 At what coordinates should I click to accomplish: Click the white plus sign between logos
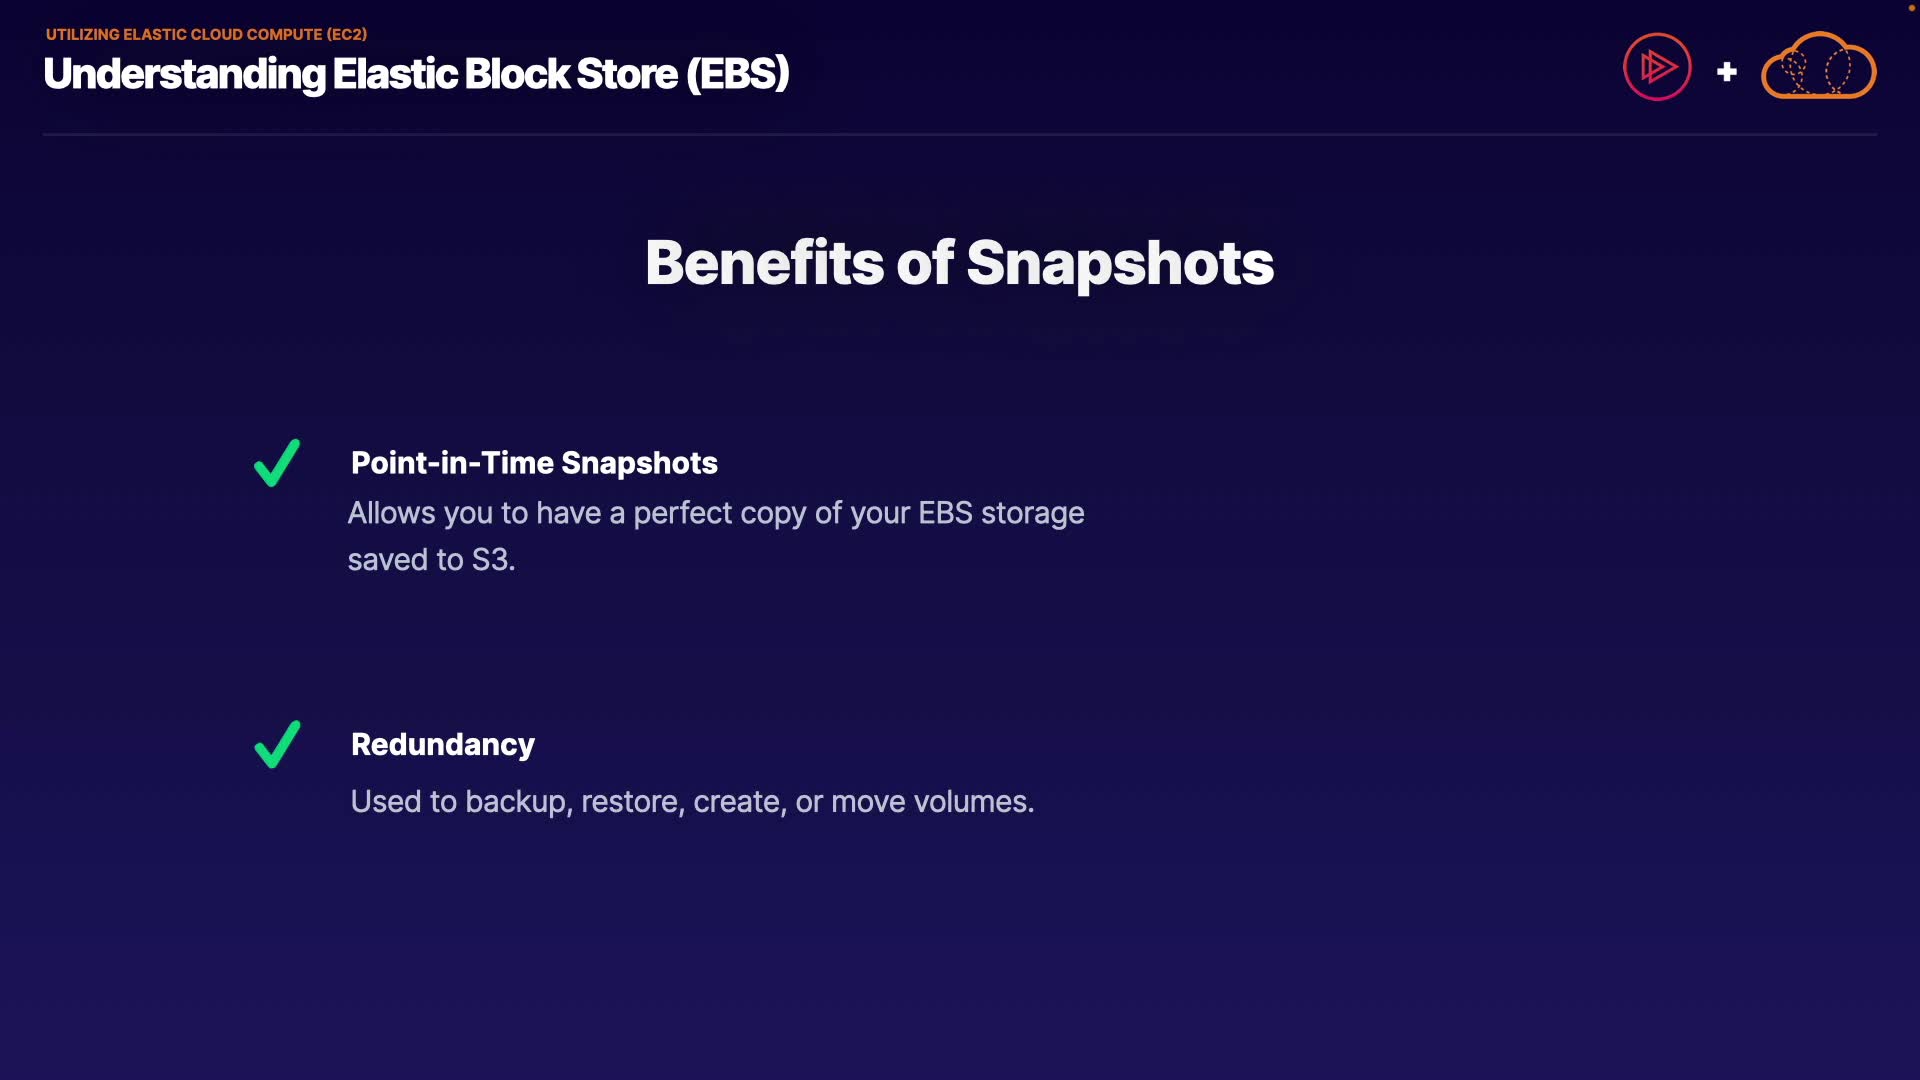pos(1726,72)
